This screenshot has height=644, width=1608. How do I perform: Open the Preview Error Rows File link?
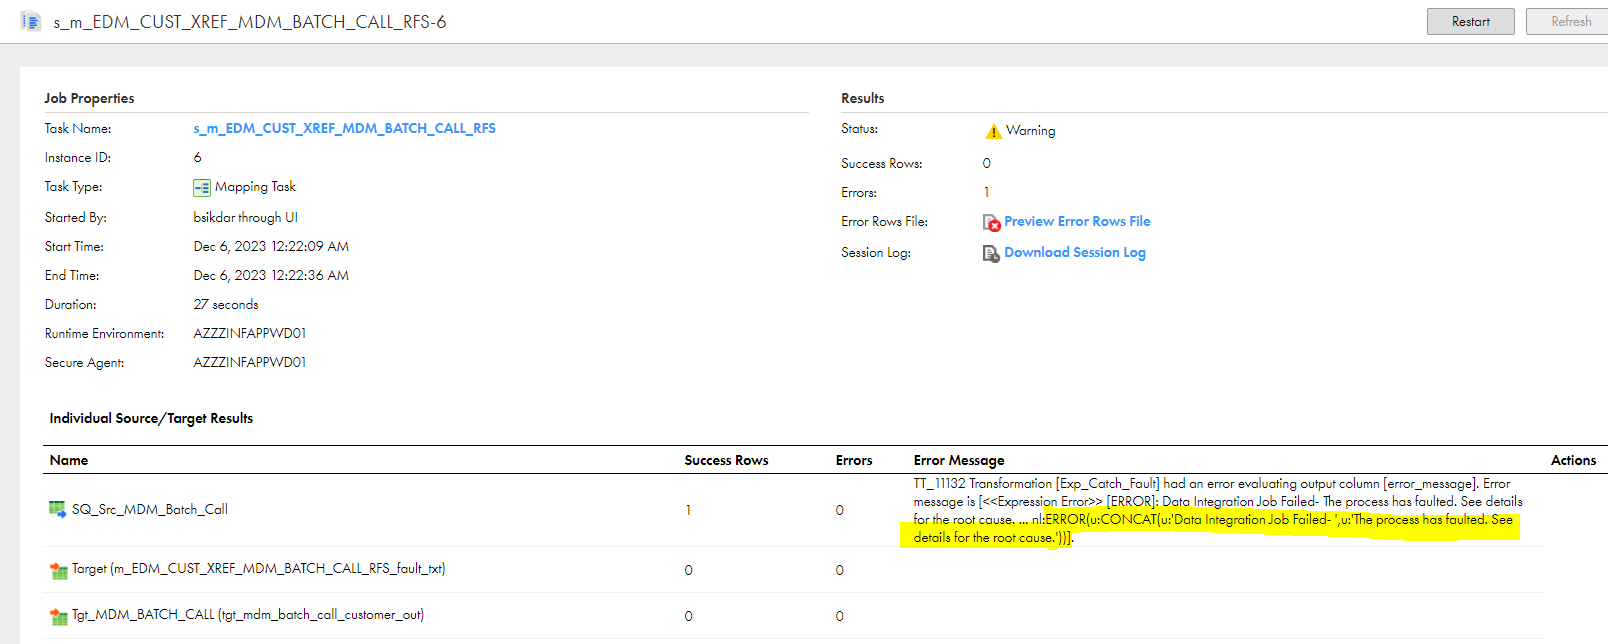click(1077, 221)
